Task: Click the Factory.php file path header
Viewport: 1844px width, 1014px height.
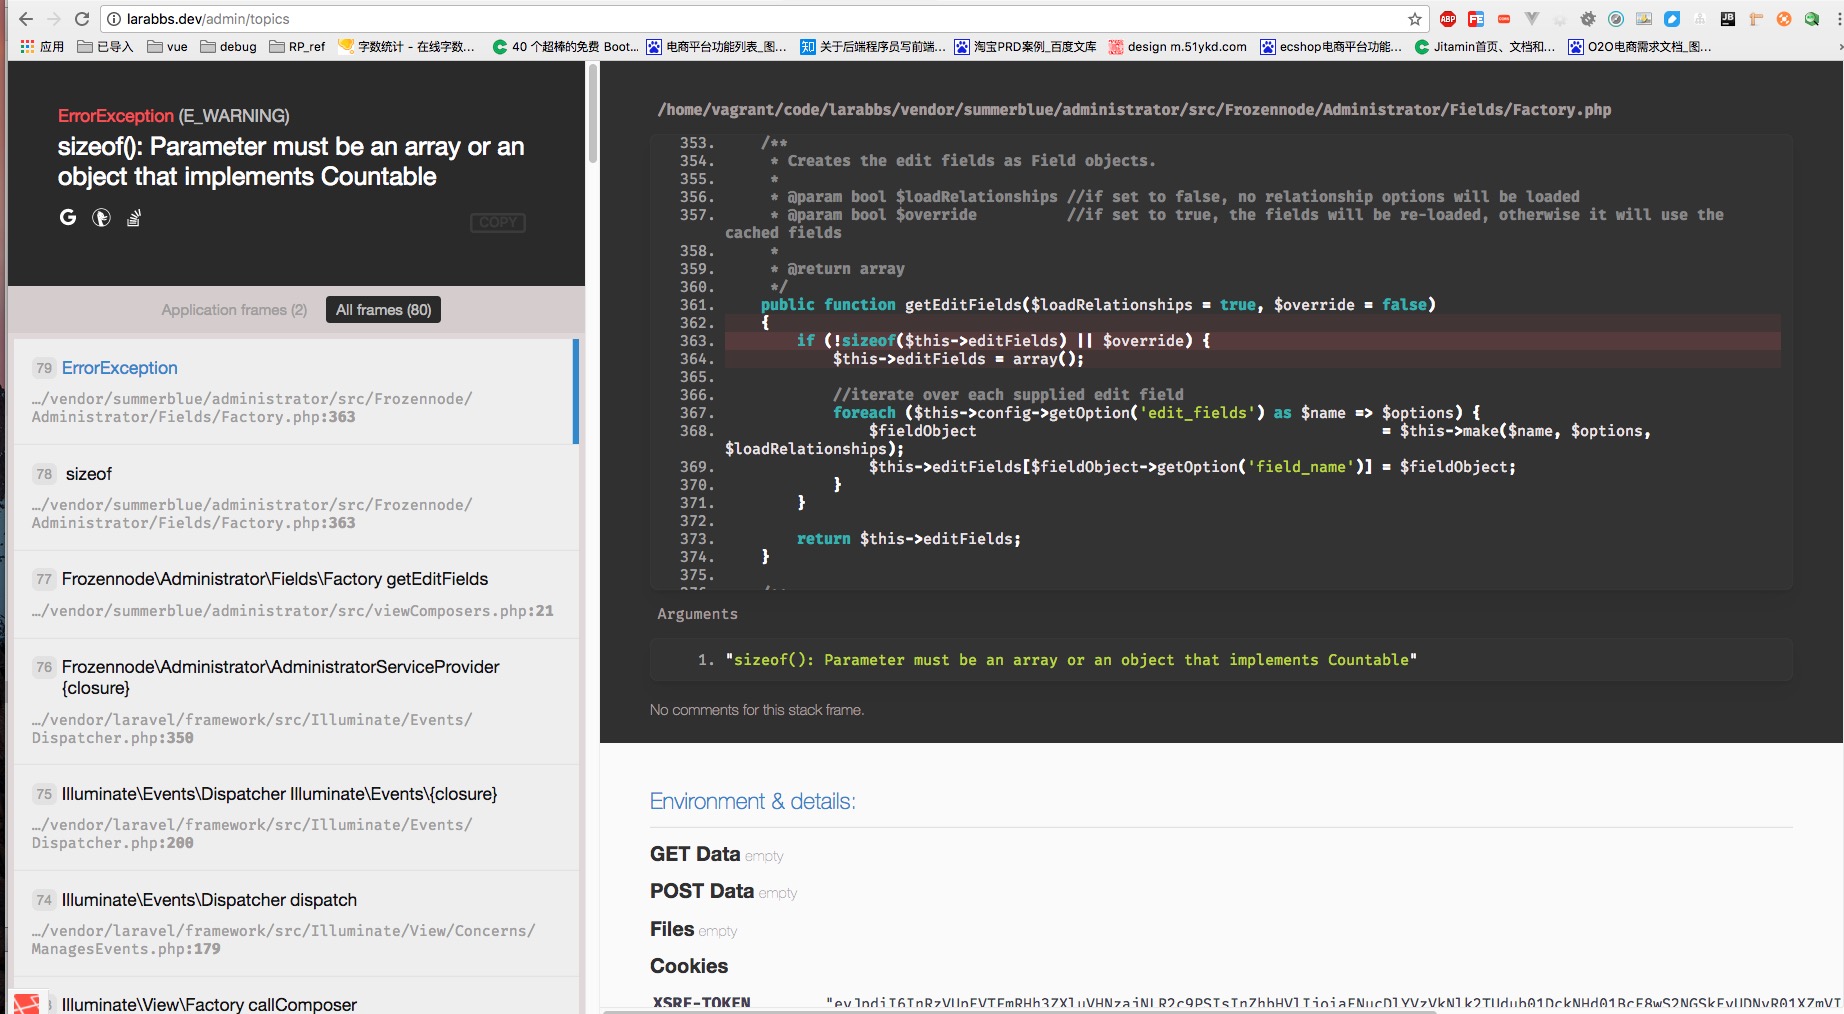Action: click(x=1134, y=110)
